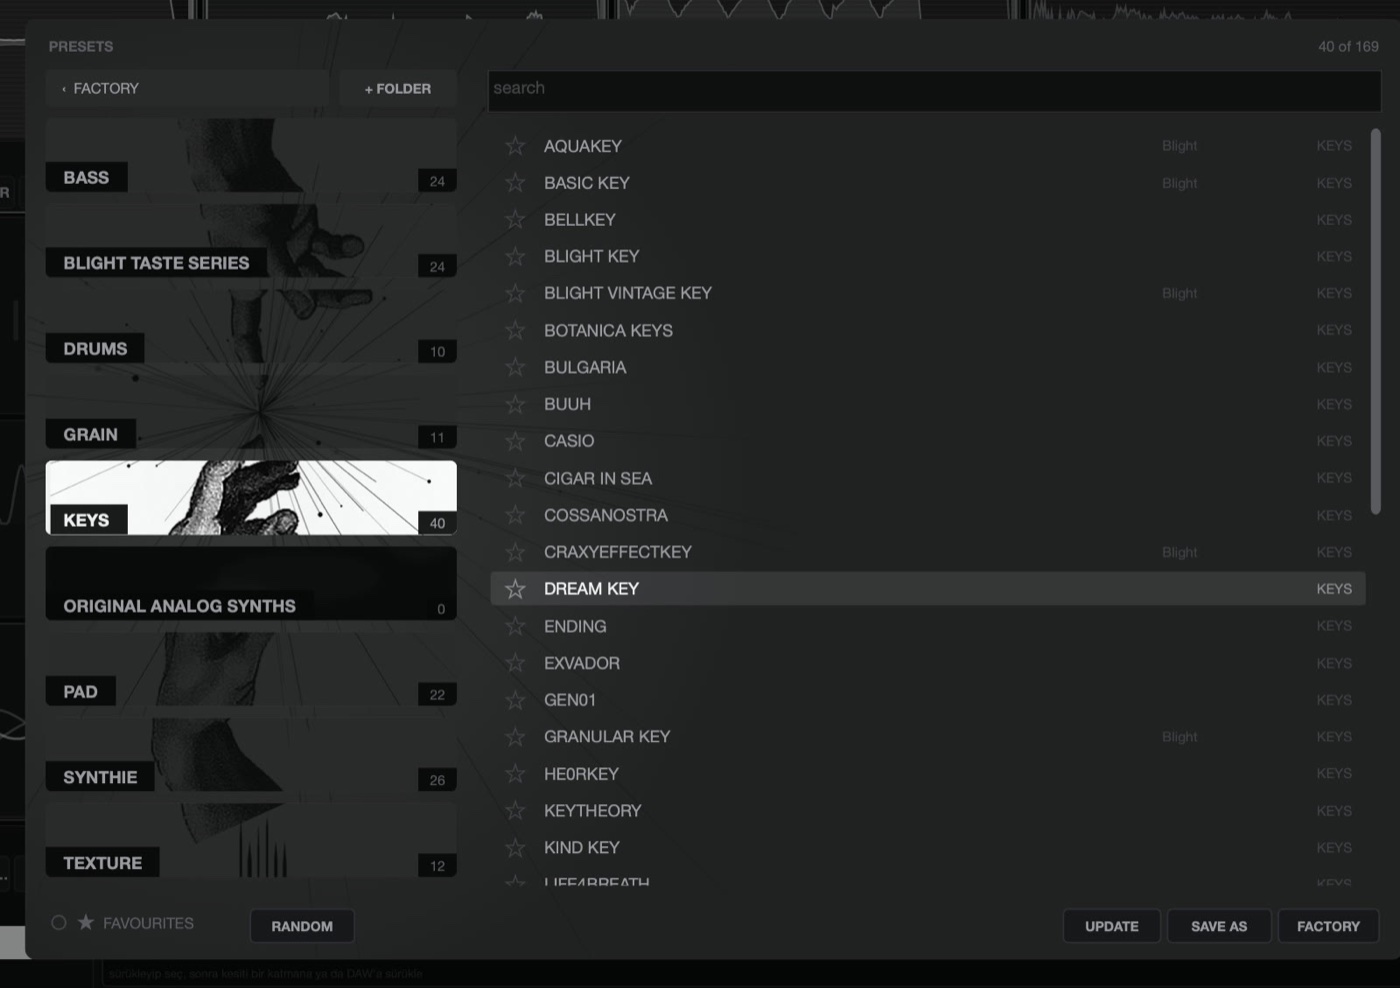Viewport: 1400px width, 988px height.
Task: Star the BASIC KEY preset
Action: tap(515, 183)
